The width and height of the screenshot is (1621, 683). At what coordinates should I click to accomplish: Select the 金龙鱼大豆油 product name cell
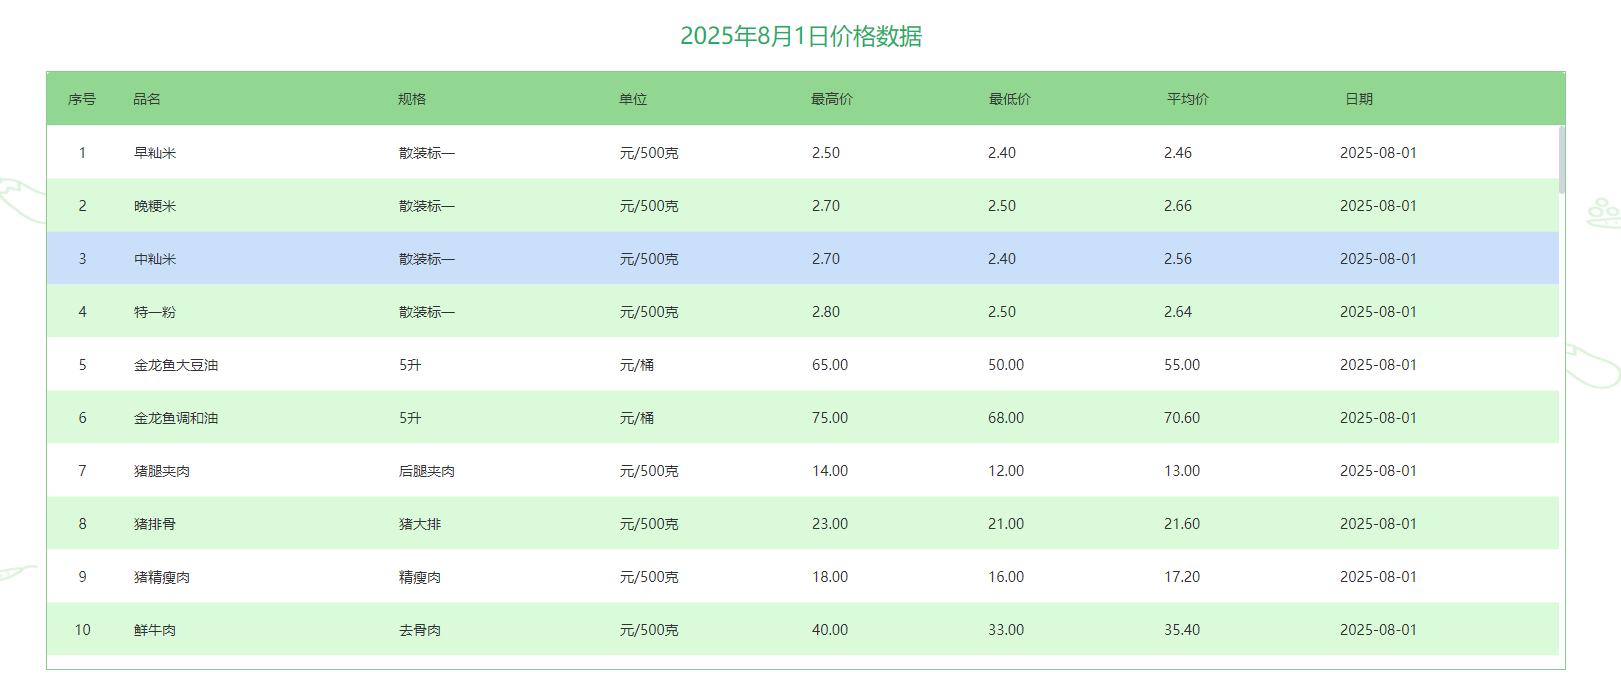pos(176,365)
